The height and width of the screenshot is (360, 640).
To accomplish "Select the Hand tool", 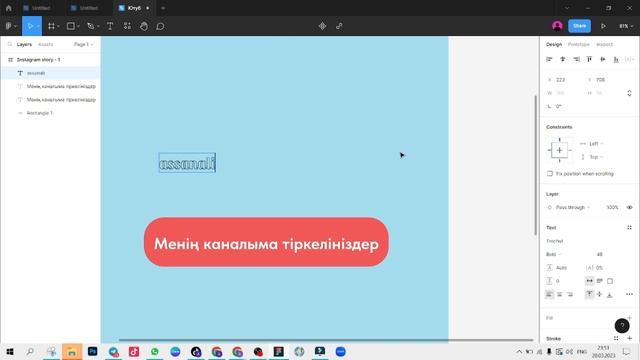I will click(x=144, y=26).
